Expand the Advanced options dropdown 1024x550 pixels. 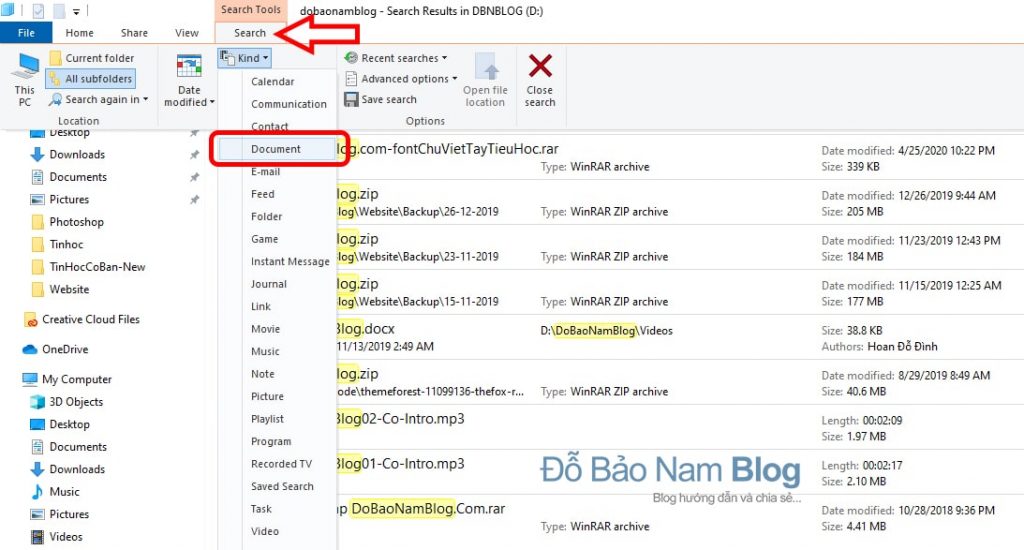point(400,79)
